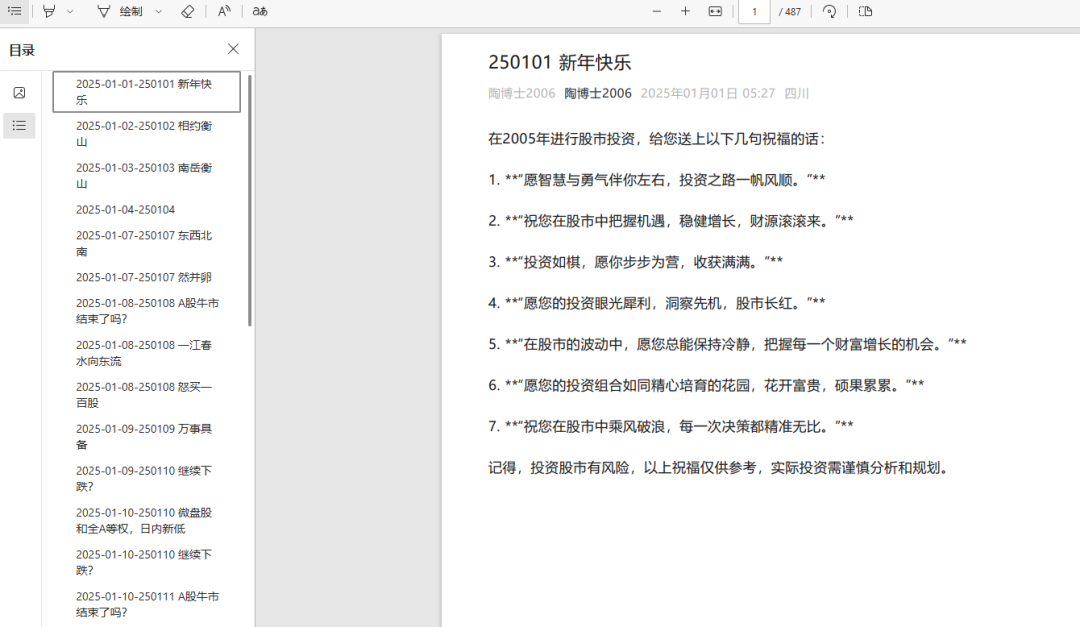Open entry 2025-01-10-250111 A股牛市结束了吗?
This screenshot has width=1080, height=627.
(147, 604)
